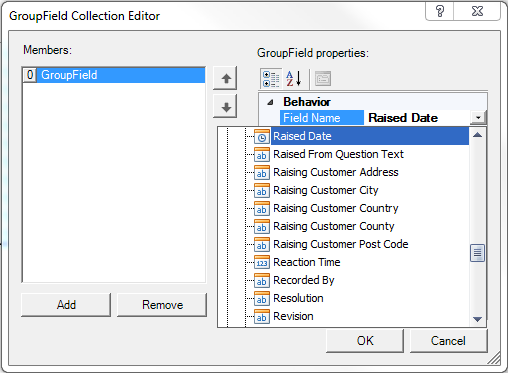The image size is (508, 373).
Task: Click the ab icon beside Raising Customer Post Code
Action: [x=262, y=244]
